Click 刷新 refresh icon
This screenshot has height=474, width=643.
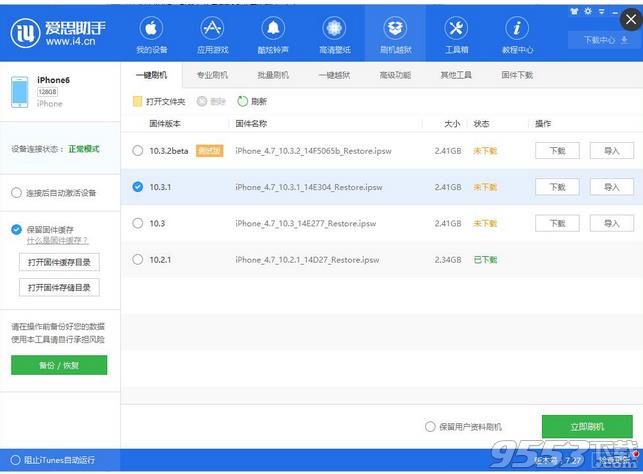tap(242, 101)
